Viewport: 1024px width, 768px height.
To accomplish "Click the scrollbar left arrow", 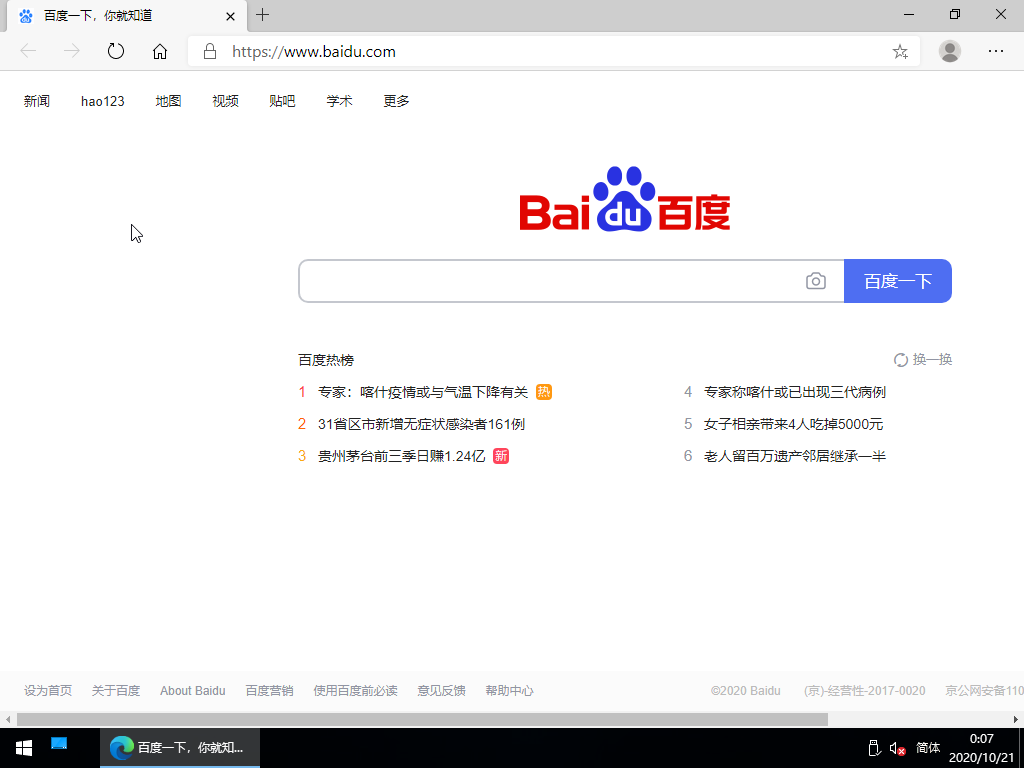I will point(8,719).
